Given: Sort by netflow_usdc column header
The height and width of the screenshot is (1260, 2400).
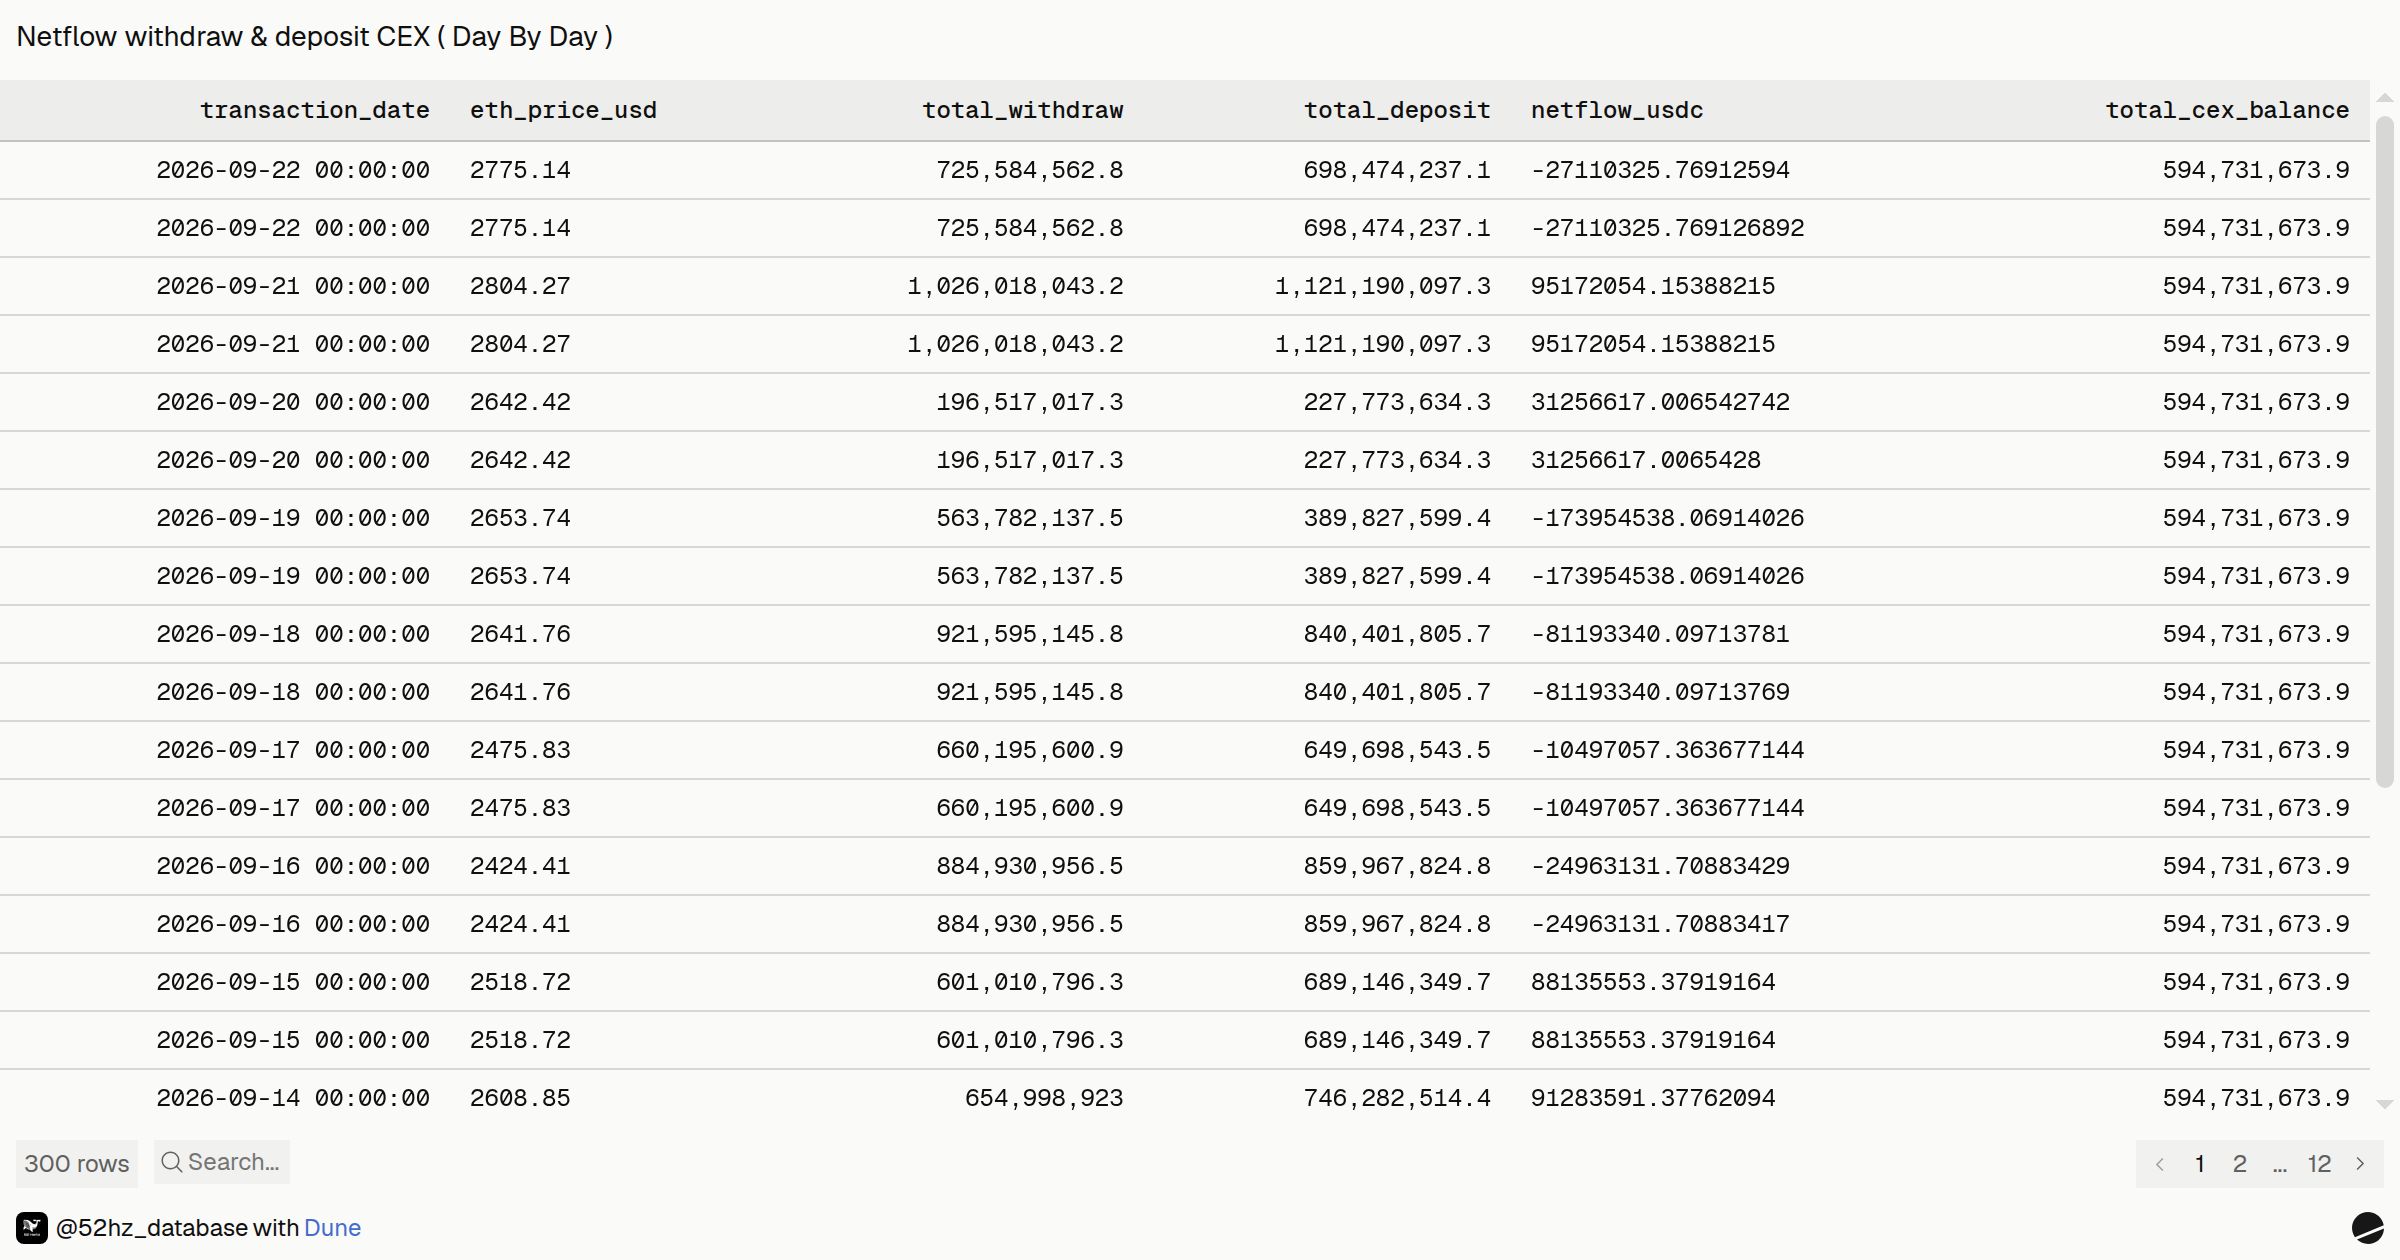Looking at the screenshot, I should coord(1617,110).
